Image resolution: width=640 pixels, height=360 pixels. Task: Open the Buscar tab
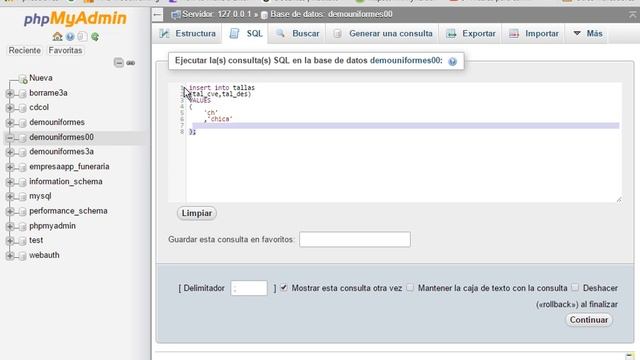coord(297,33)
